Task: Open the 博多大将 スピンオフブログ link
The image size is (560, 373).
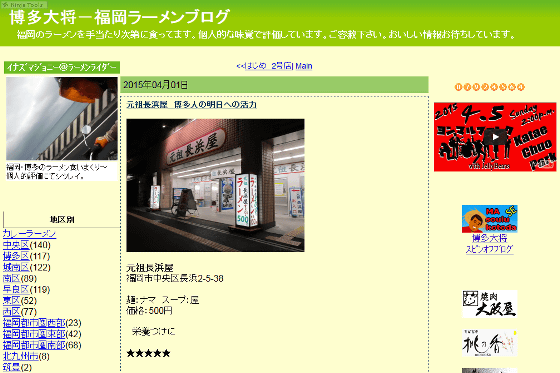Action: tap(489, 244)
